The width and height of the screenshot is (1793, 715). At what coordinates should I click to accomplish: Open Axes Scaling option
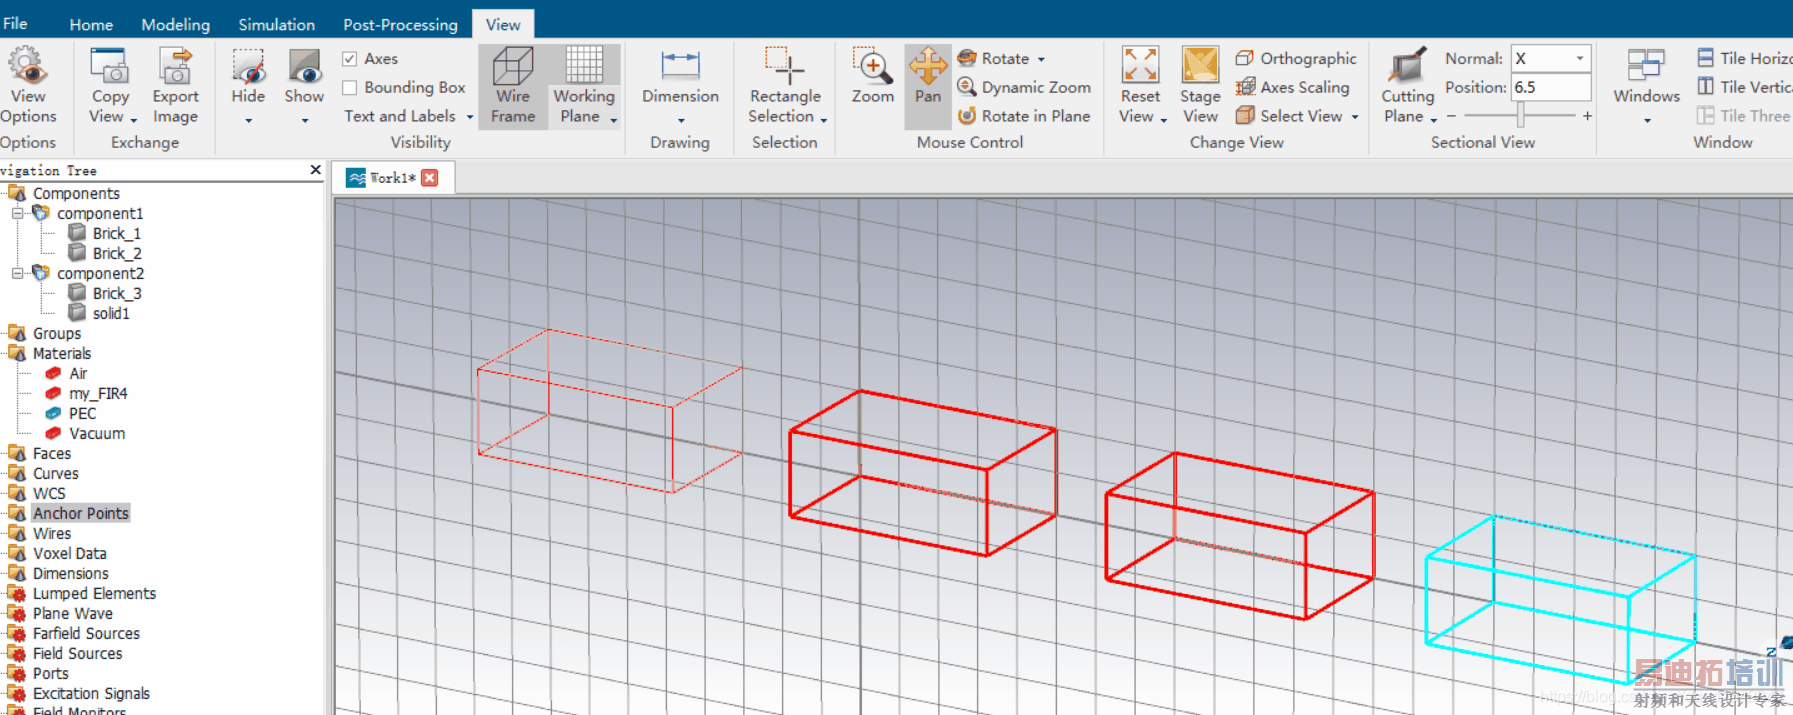click(1292, 88)
